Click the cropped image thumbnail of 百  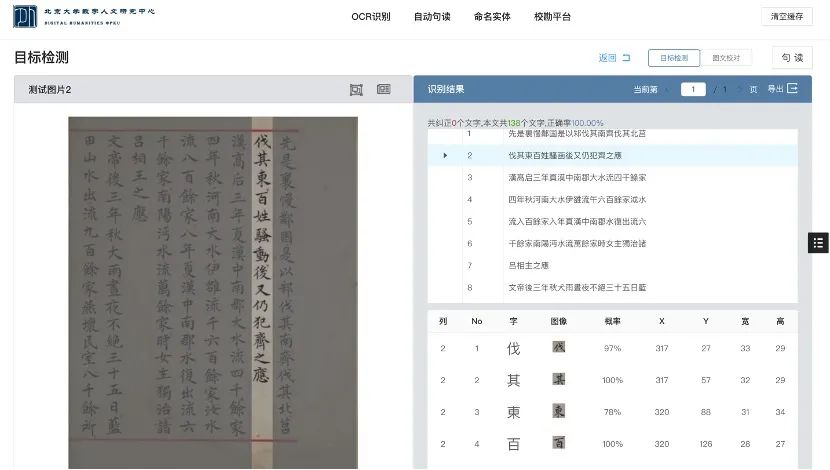pos(558,442)
